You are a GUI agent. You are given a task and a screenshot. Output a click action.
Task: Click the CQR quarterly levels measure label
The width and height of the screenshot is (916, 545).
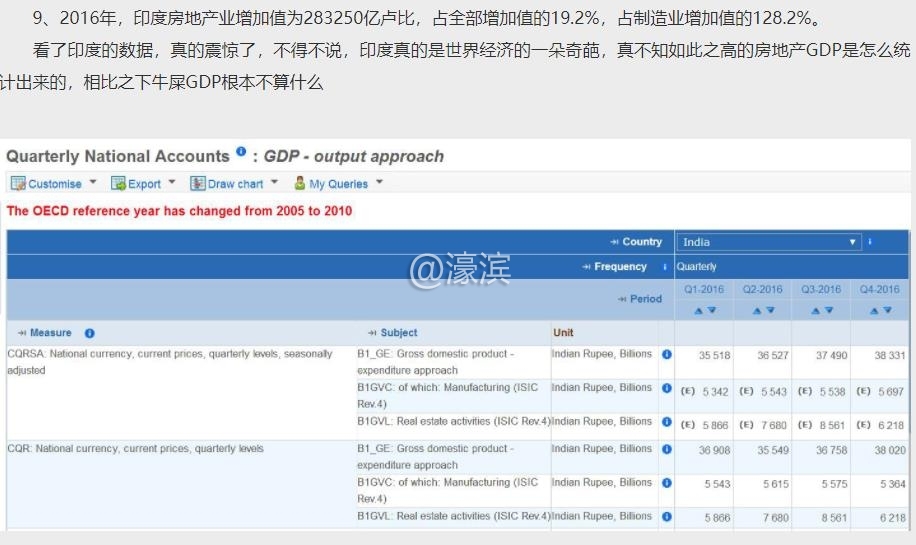(x=136, y=449)
